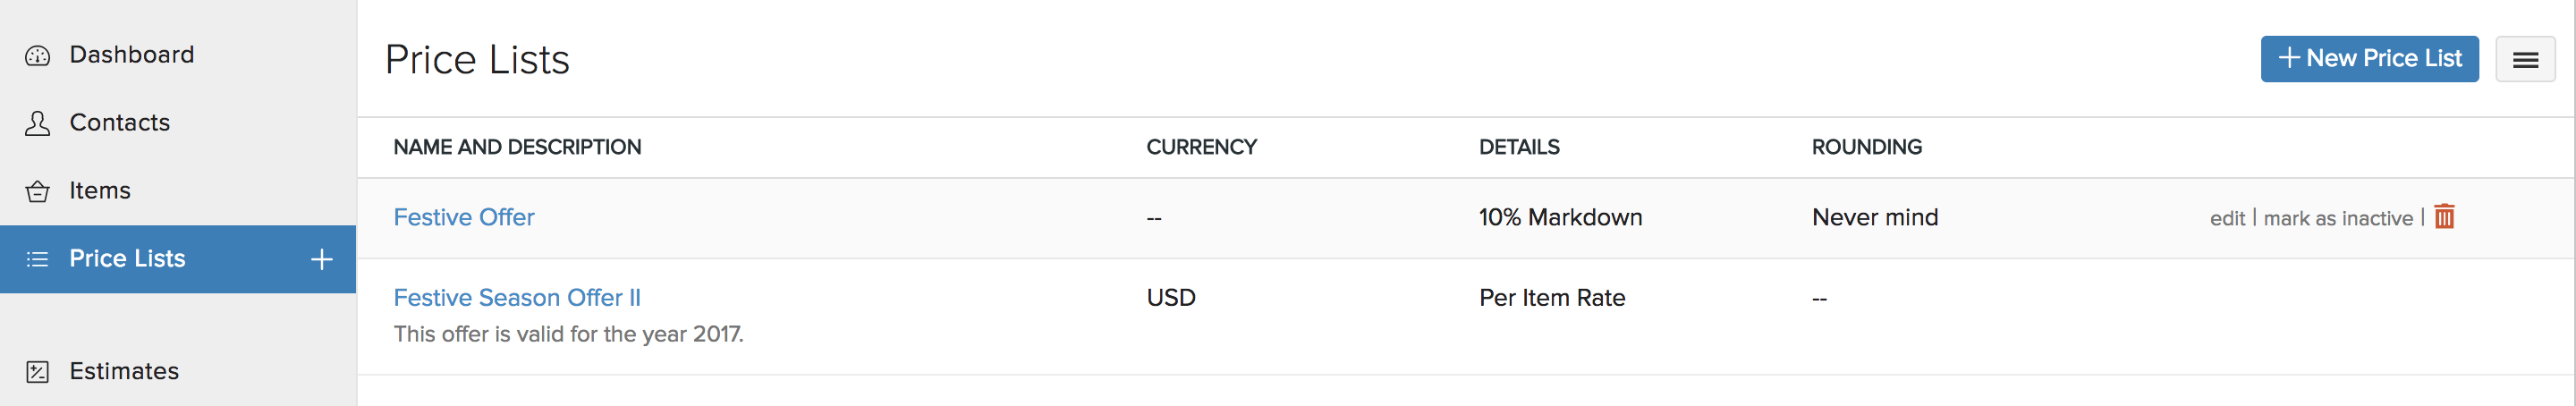Click the Items basket icon
Image resolution: width=2576 pixels, height=406 pixels.
click(x=38, y=191)
